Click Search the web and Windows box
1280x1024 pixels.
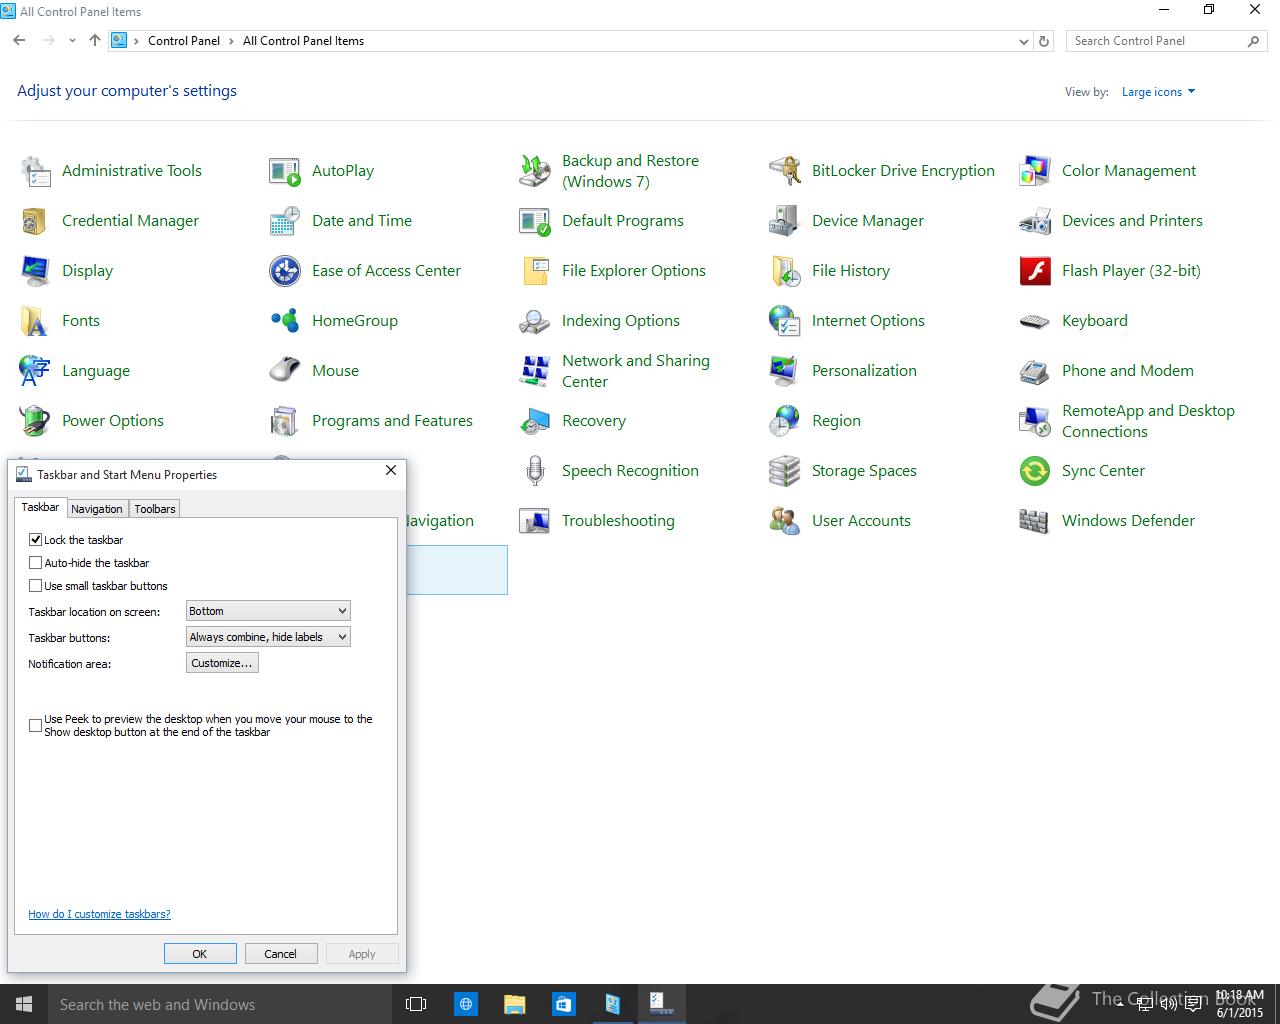[218, 1004]
